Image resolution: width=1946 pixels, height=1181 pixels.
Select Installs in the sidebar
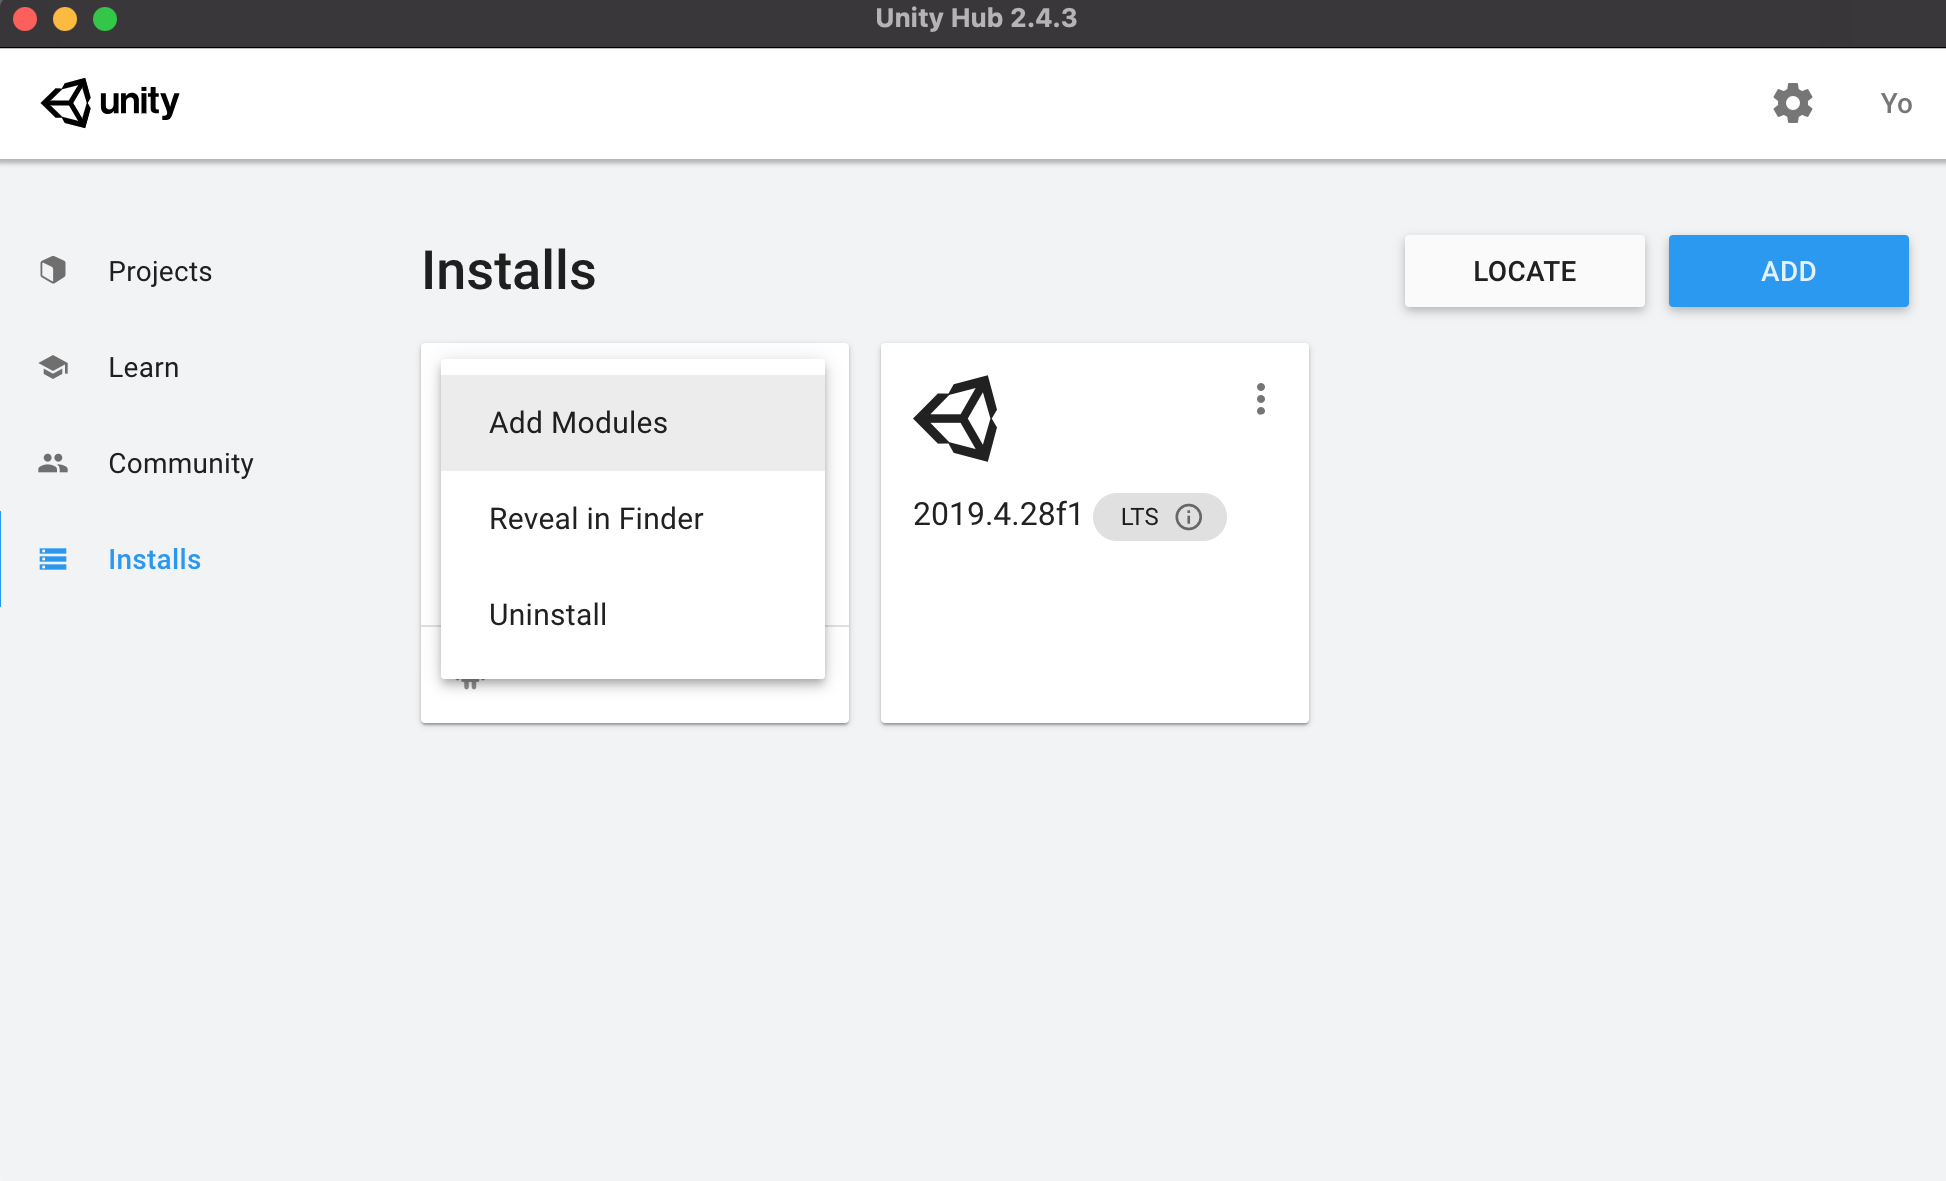click(x=154, y=559)
